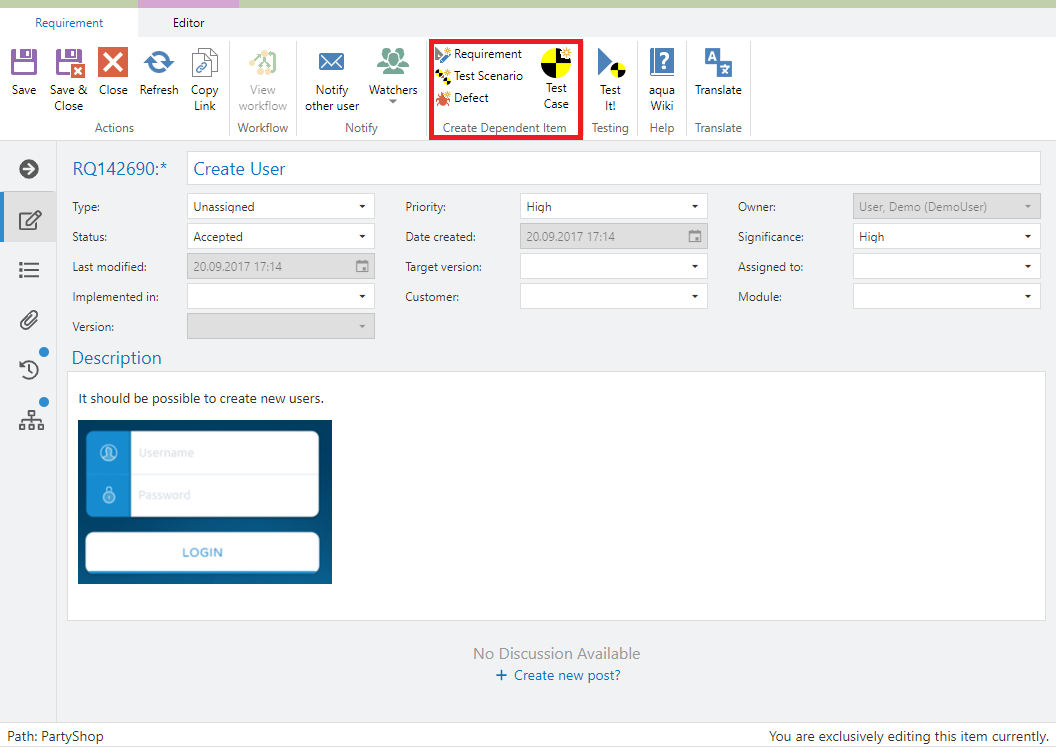Click the Create User title field

tap(613, 169)
